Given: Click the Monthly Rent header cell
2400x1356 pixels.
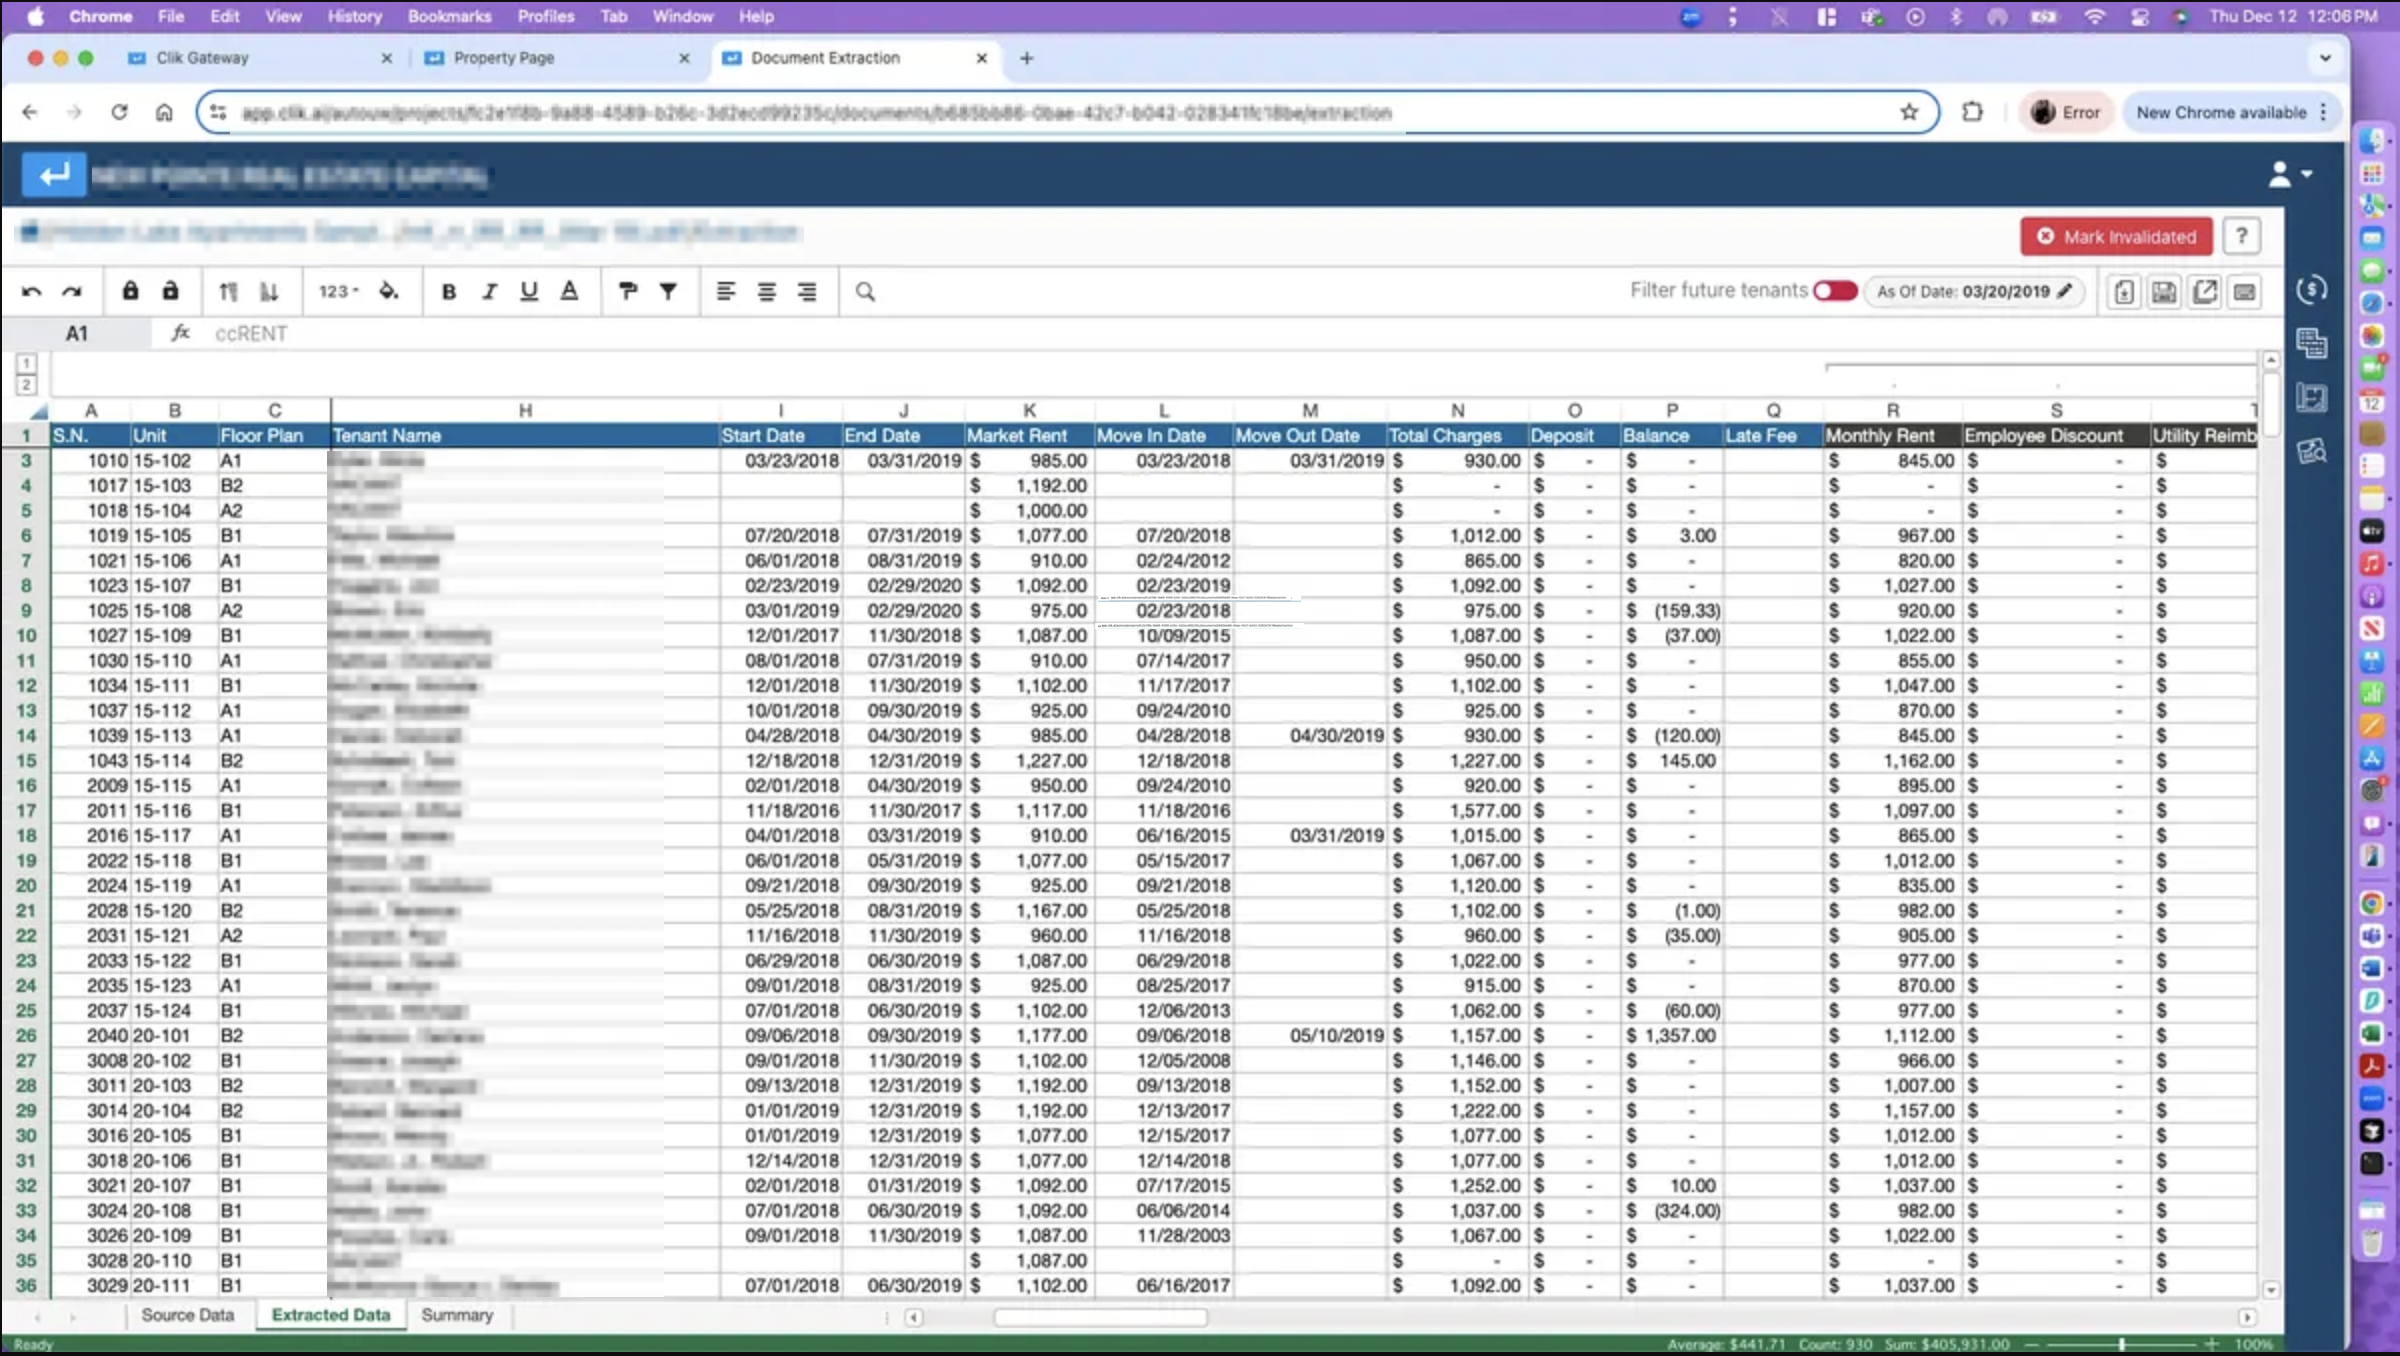Looking at the screenshot, I should [1892, 435].
